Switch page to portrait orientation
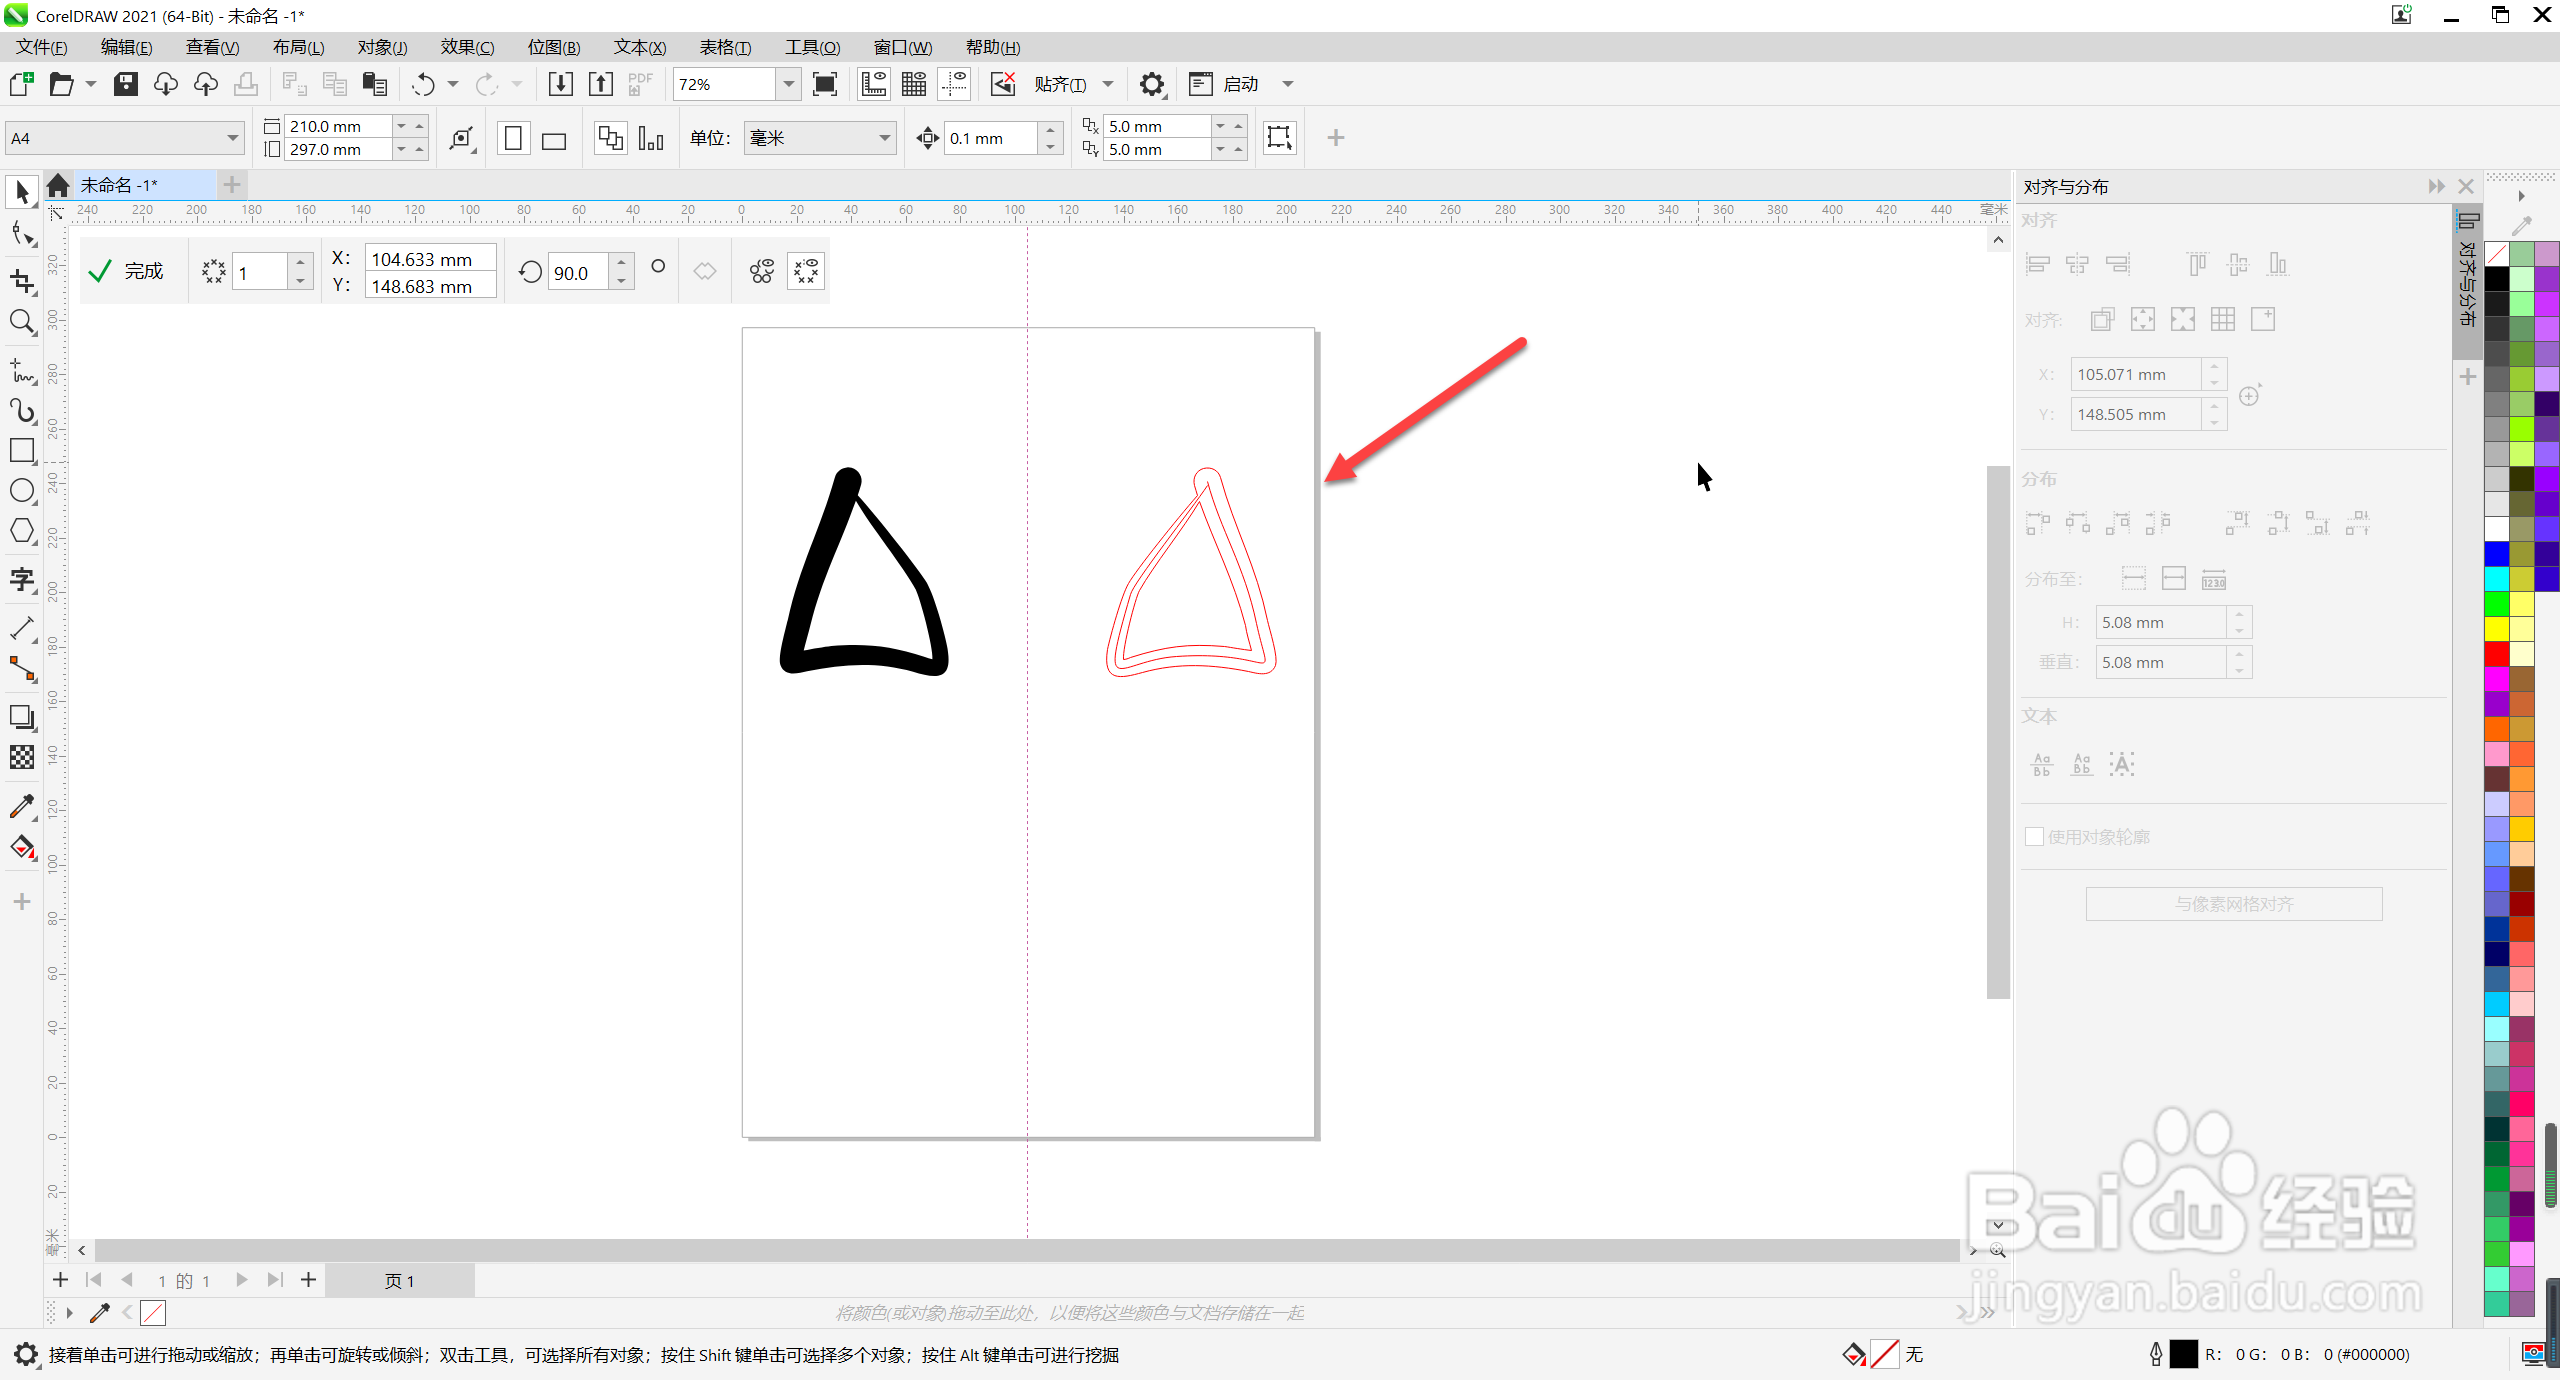The width and height of the screenshot is (2560, 1380). 513,138
